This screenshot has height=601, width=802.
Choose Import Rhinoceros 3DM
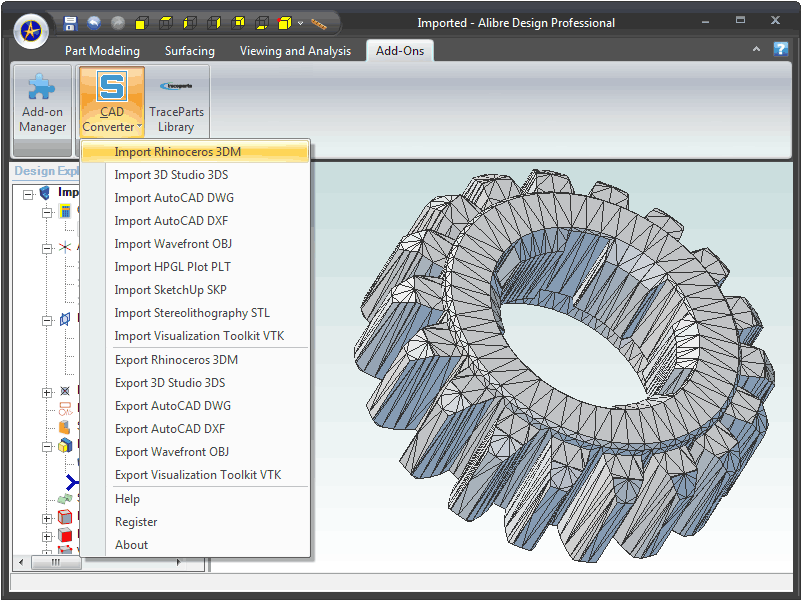pyautogui.click(x=195, y=152)
